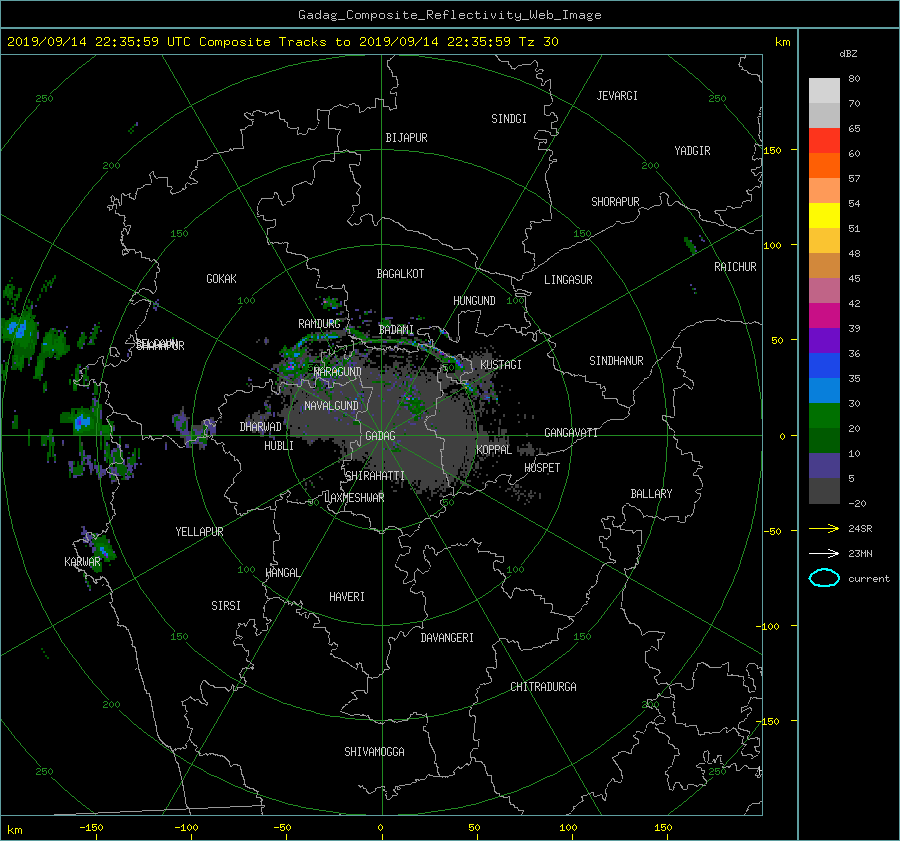Viewport: 900px width, 841px height.
Task: Click the HANGAL city label
Action: click(x=282, y=573)
